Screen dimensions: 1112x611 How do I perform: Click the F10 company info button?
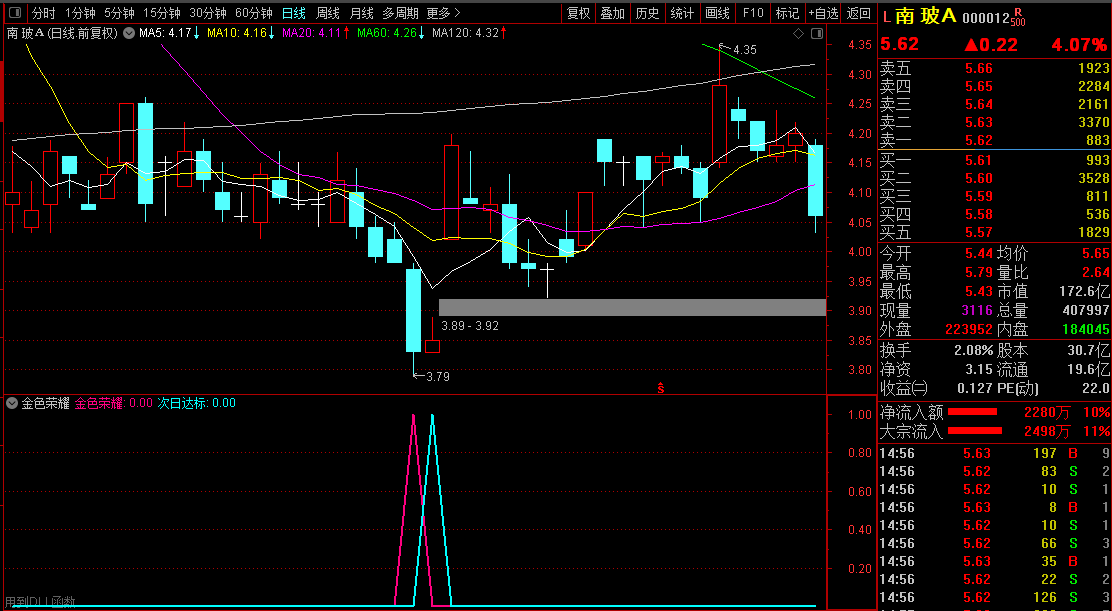[x=753, y=14]
